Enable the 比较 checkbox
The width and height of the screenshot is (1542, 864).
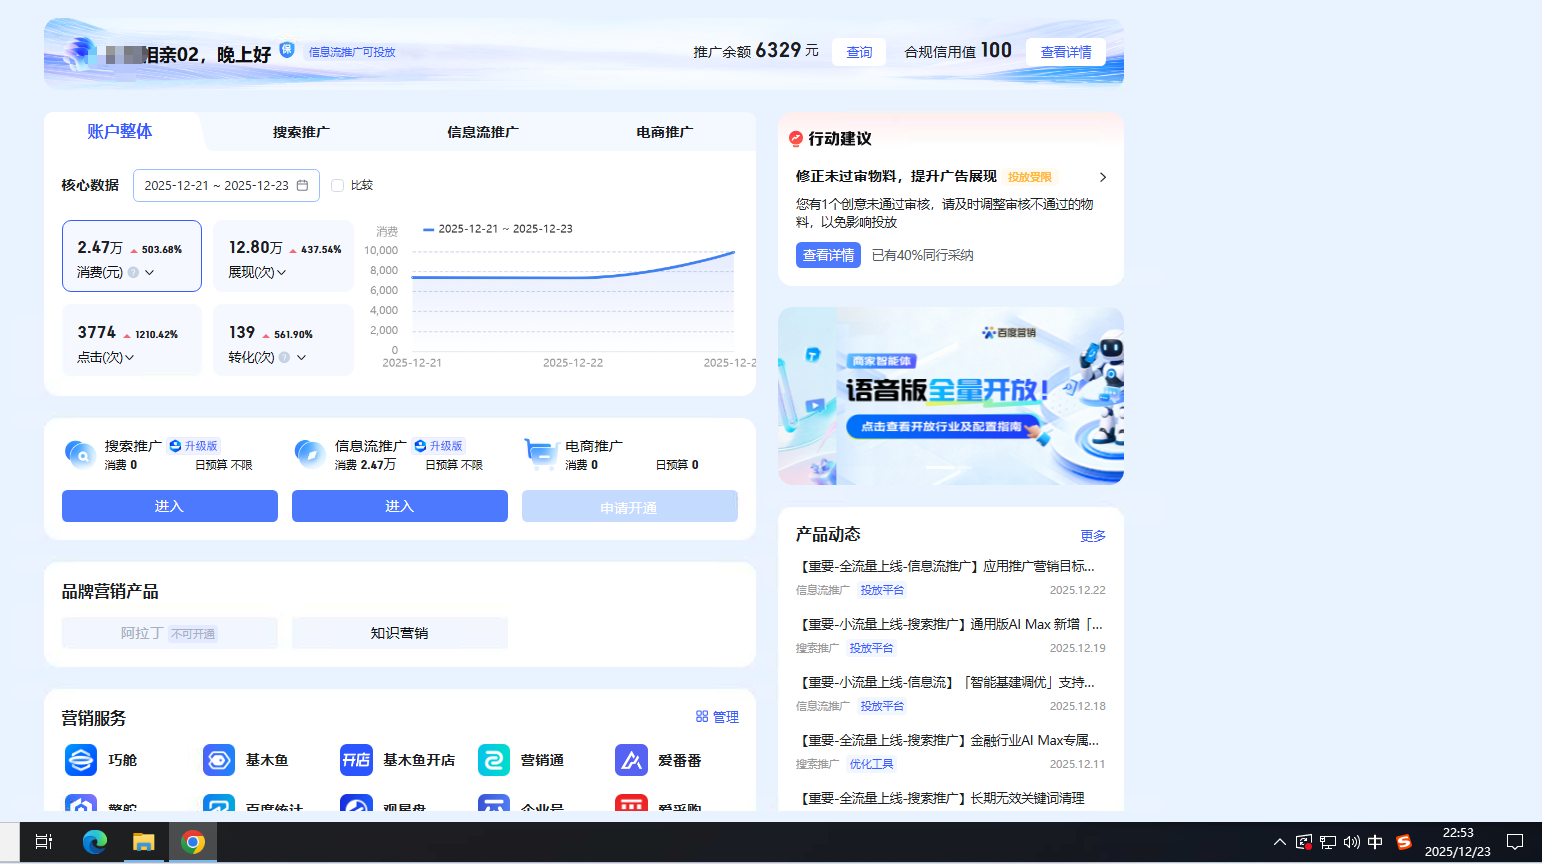coord(337,185)
